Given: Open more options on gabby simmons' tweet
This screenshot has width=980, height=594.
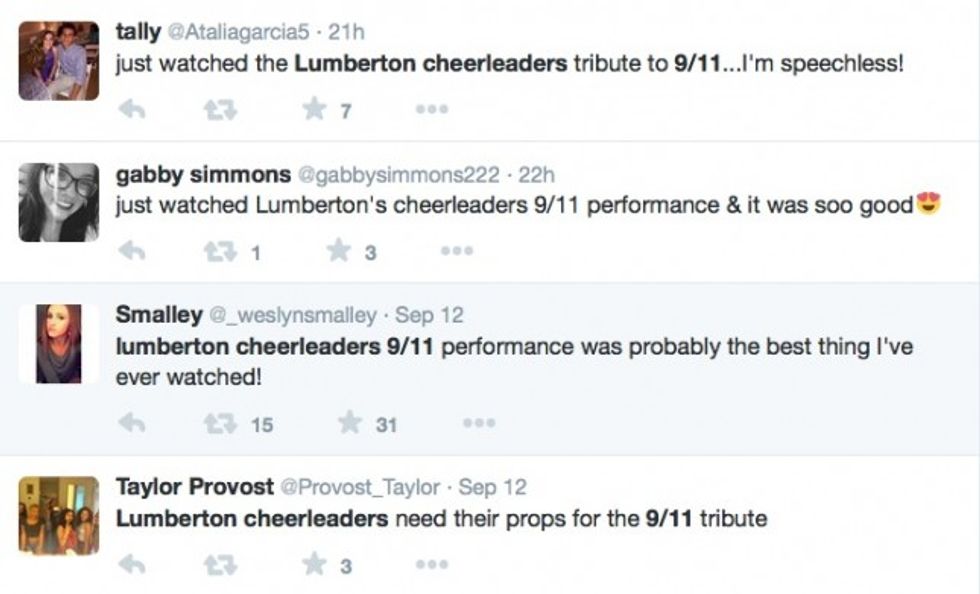Looking at the screenshot, I should (x=455, y=252).
